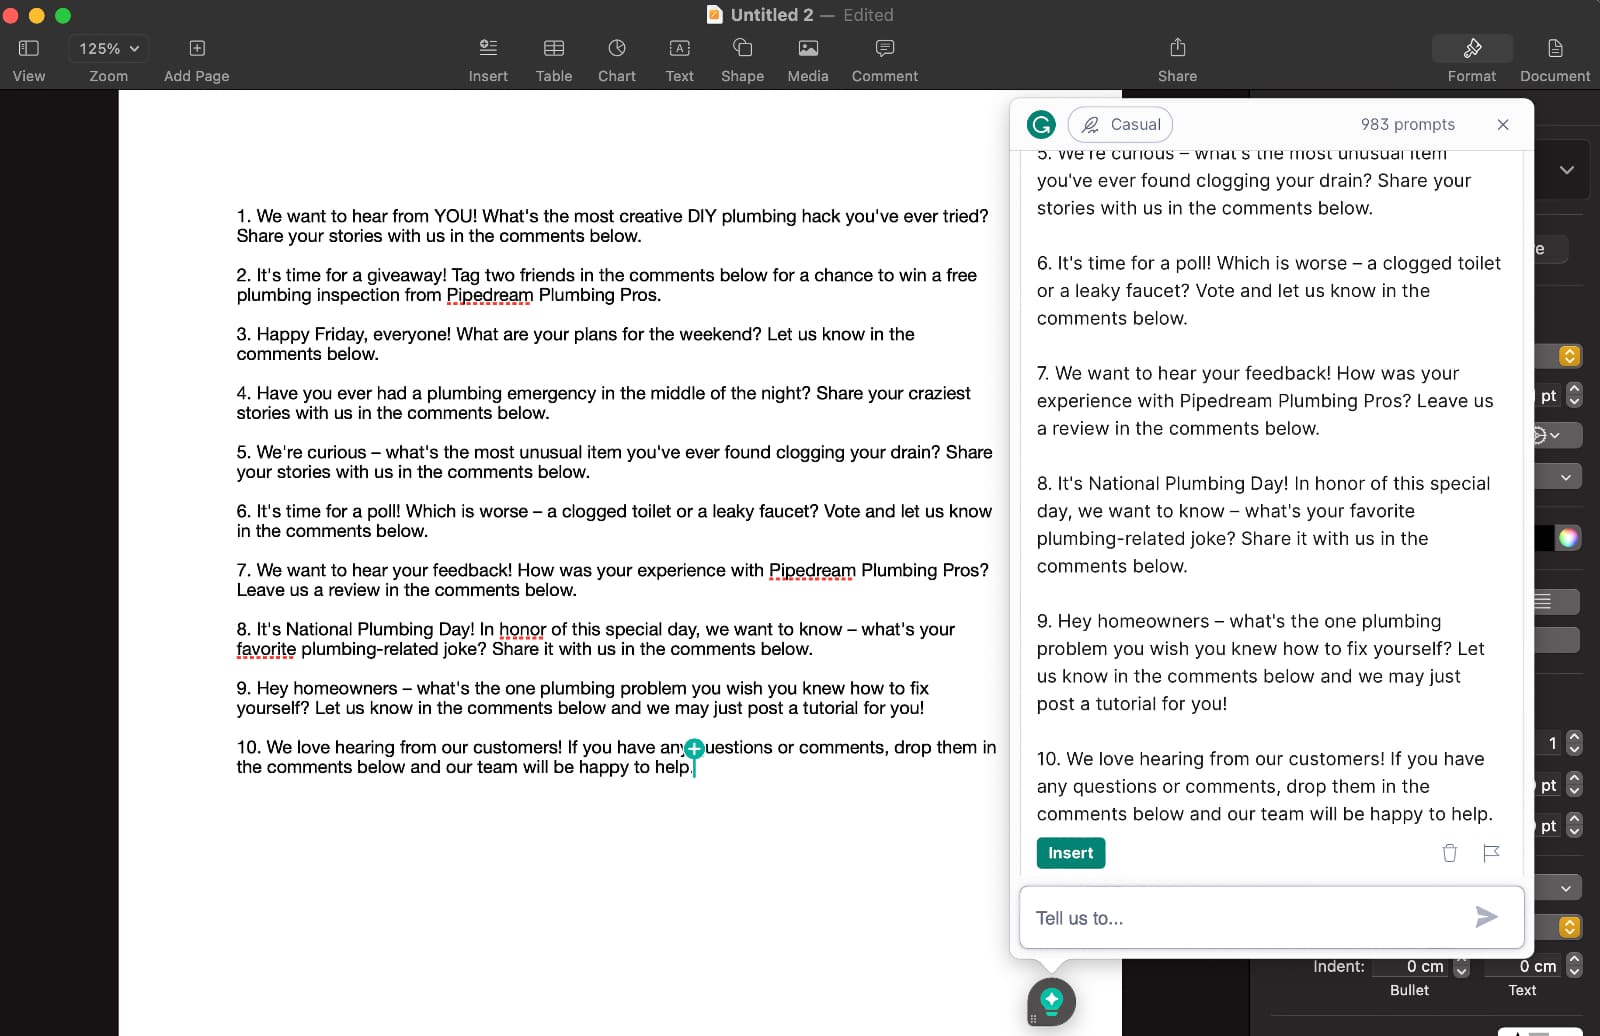Screen dimensions: 1600x1036
Task: Open the Grammarly assistant bubble
Action: tap(1050, 1001)
